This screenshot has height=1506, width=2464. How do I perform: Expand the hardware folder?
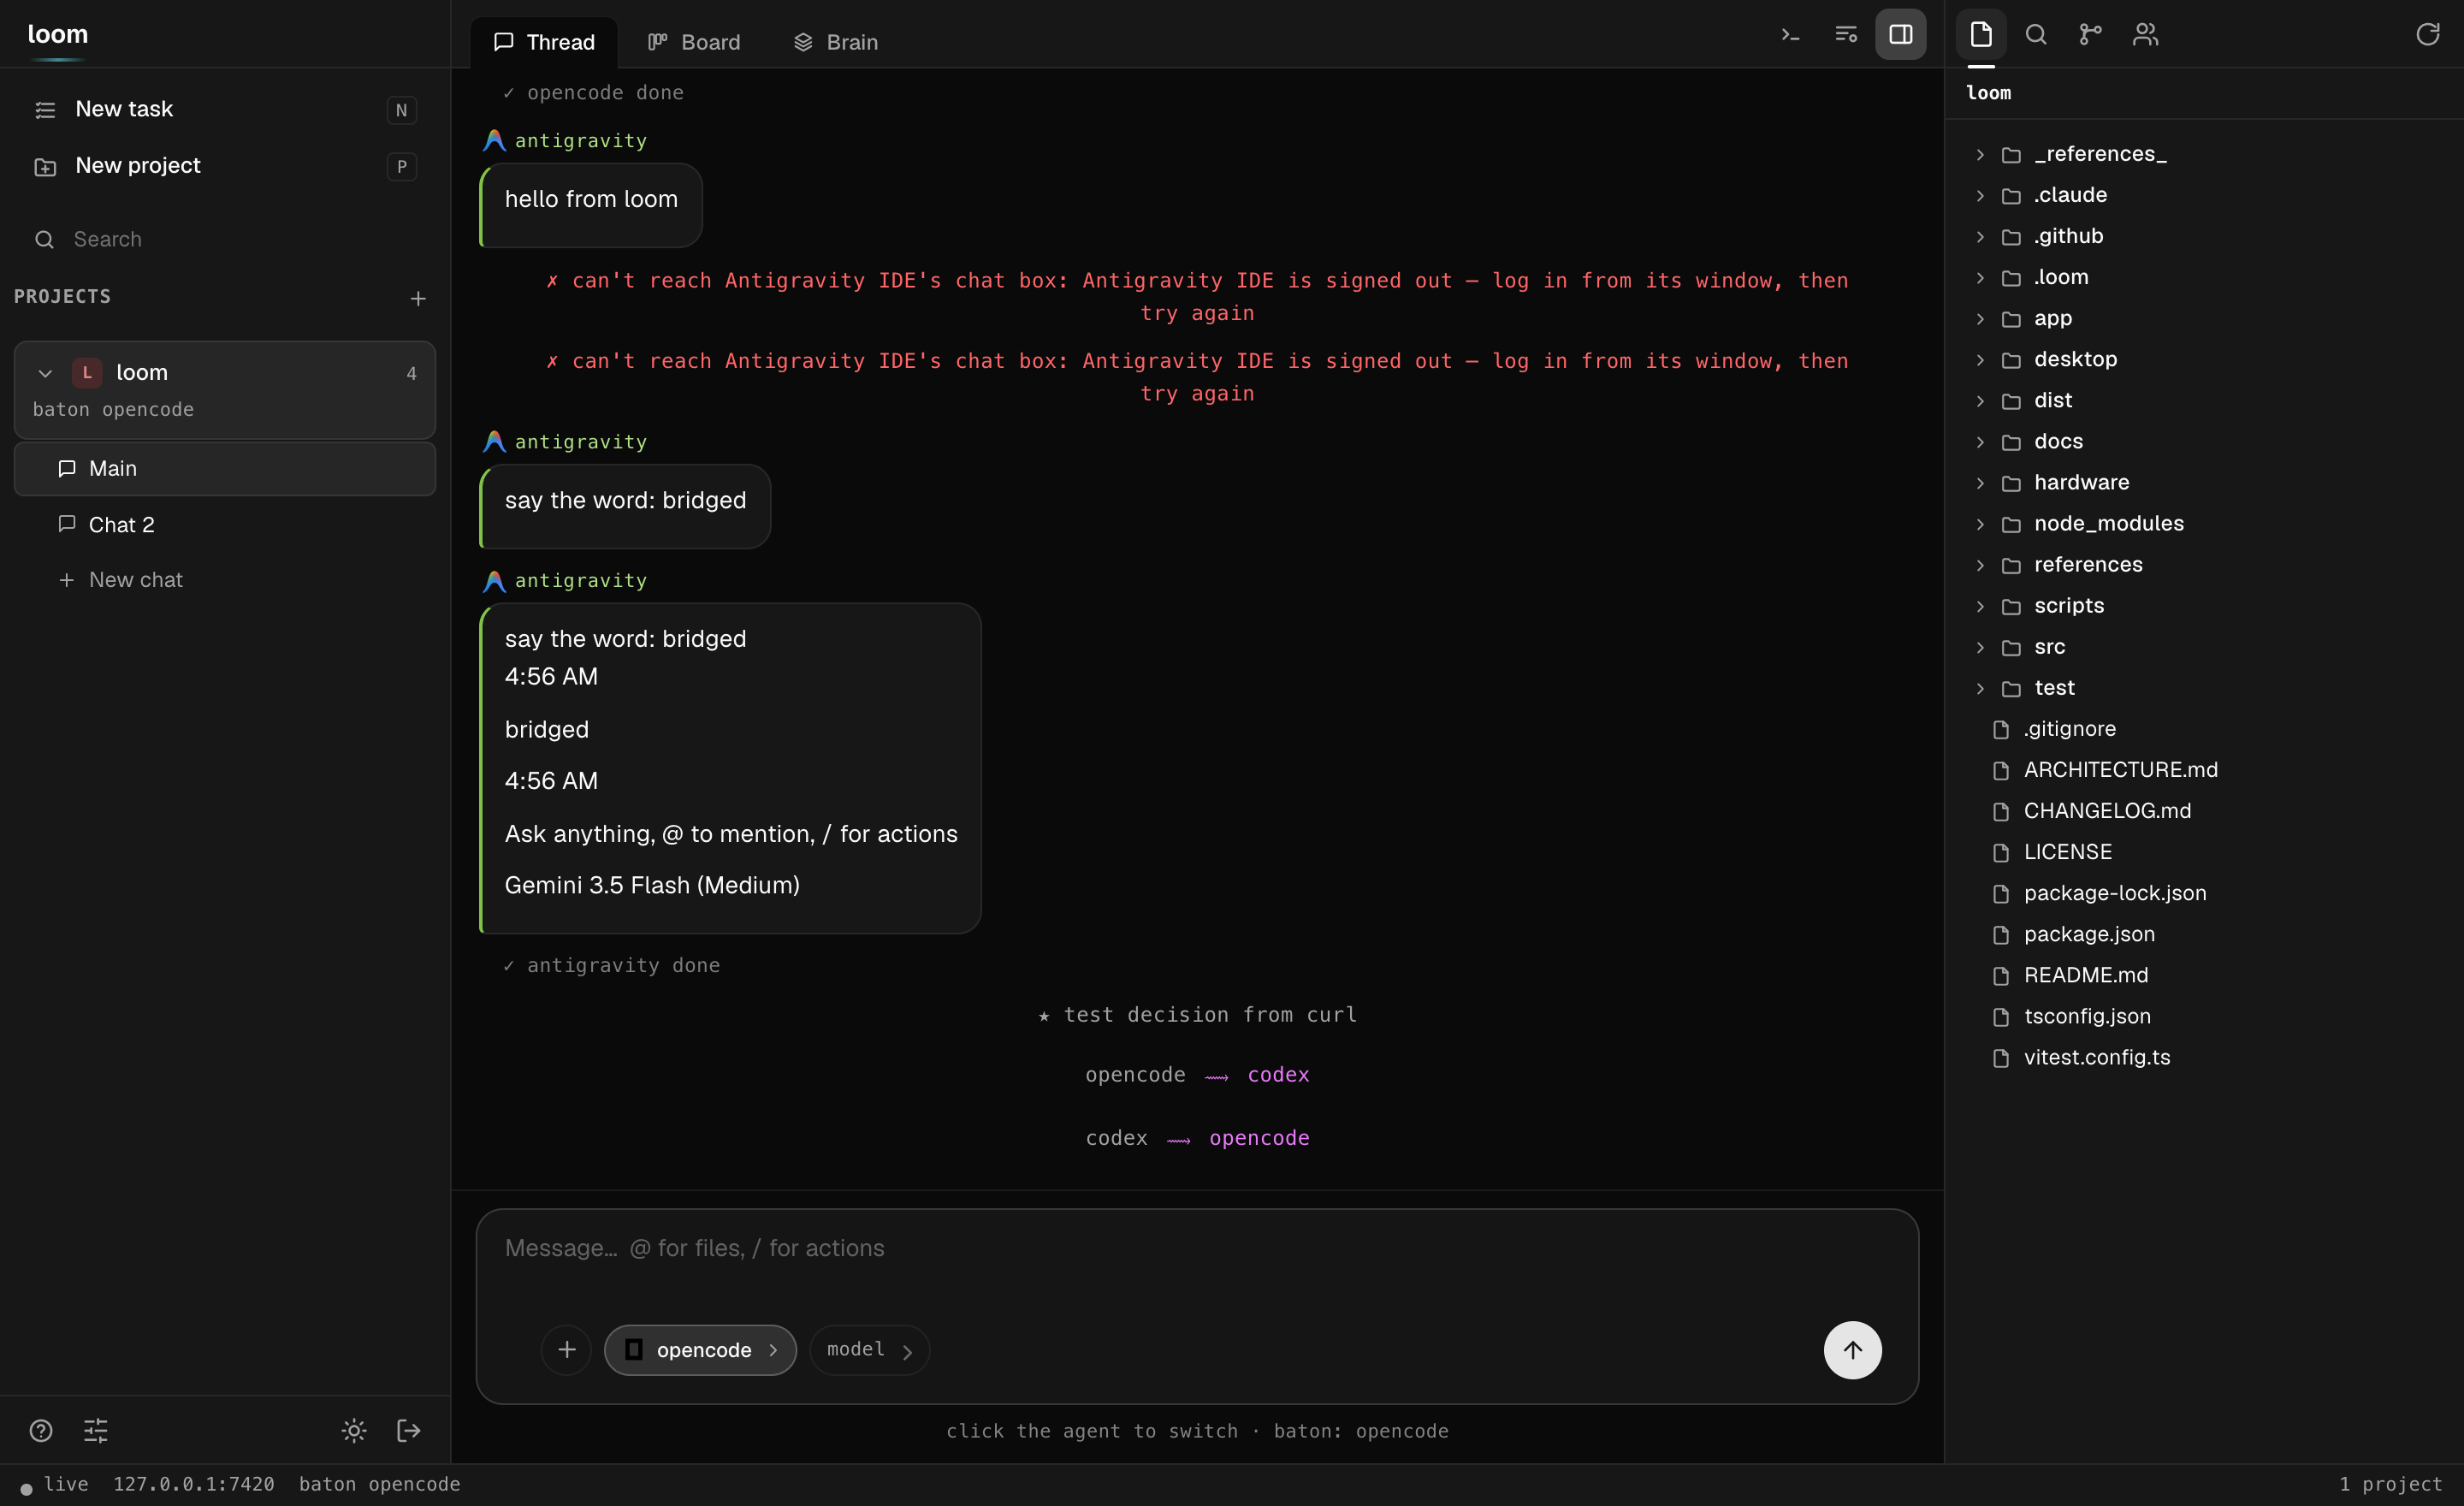point(2204,482)
